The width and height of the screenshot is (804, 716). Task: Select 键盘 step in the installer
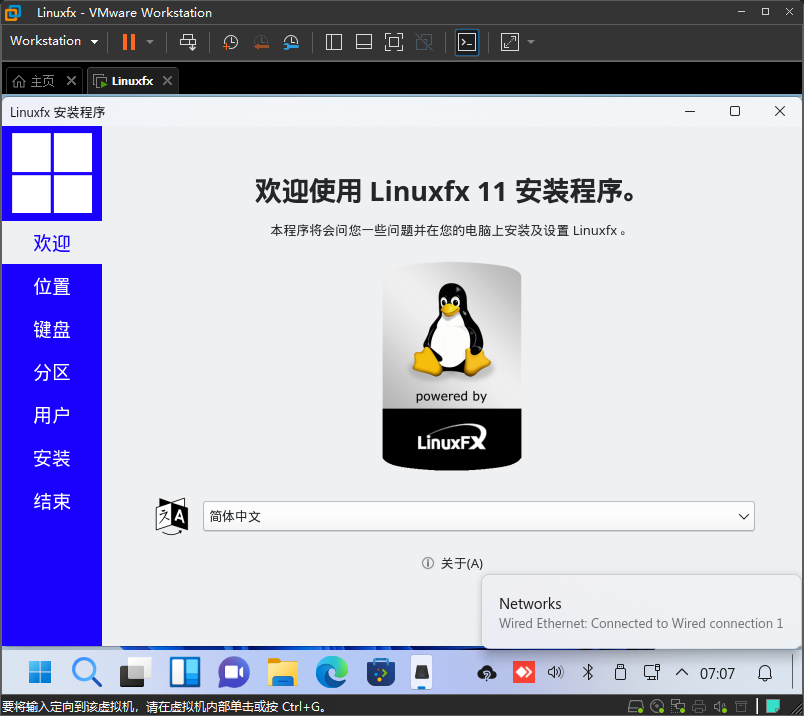coord(51,329)
